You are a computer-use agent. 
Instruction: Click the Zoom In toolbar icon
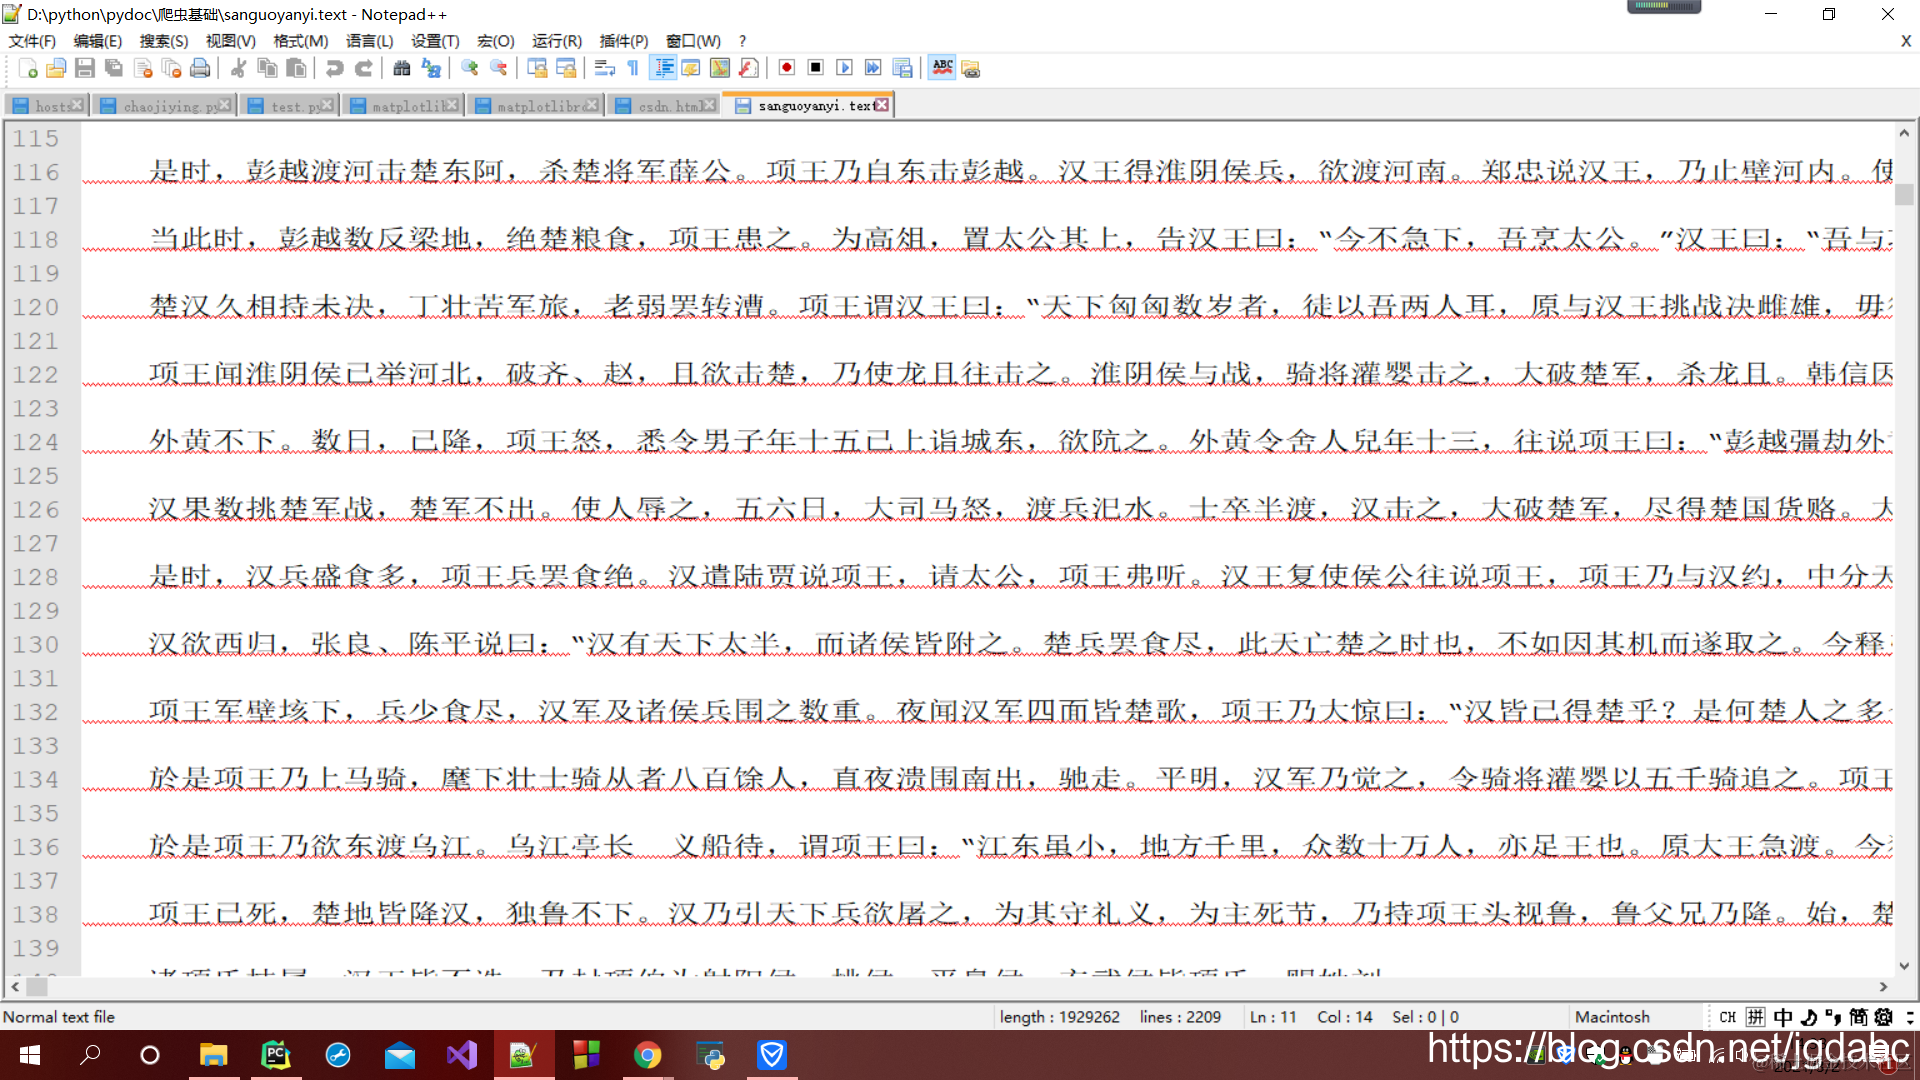tap(469, 68)
